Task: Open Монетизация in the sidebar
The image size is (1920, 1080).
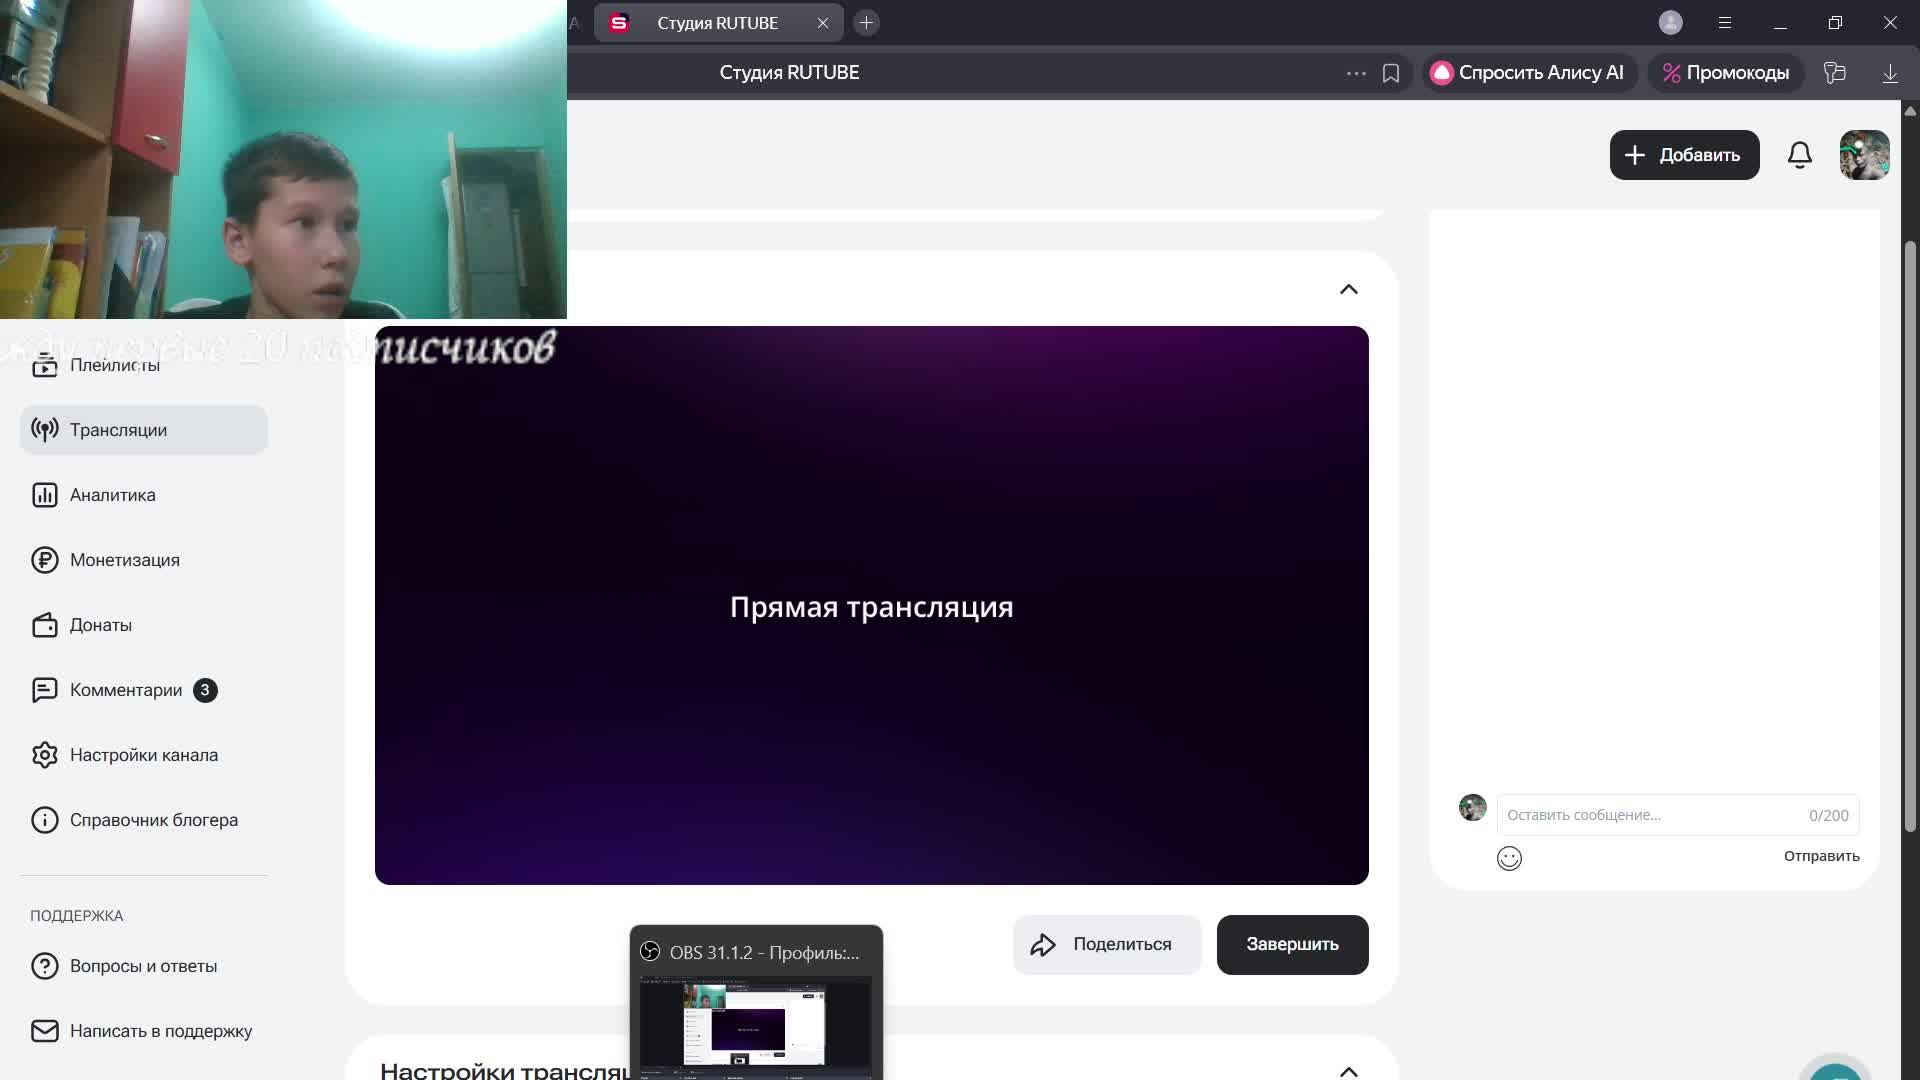Action: [x=124, y=560]
